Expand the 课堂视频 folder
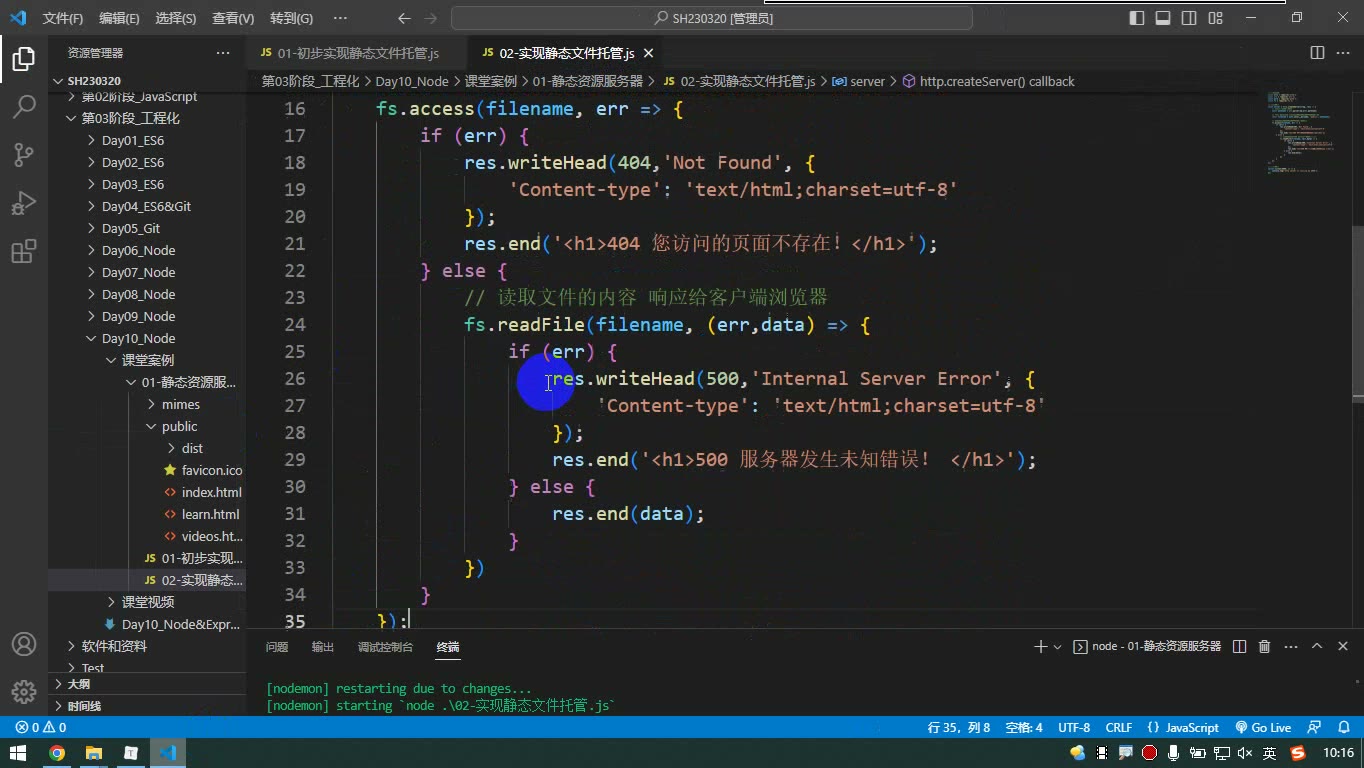 (147, 602)
